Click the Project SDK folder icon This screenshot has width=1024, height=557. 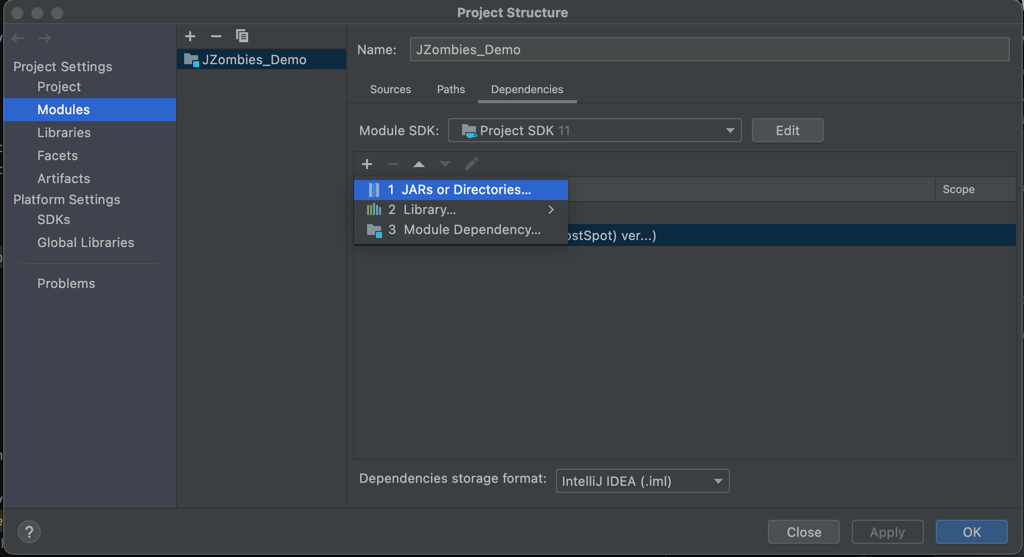[x=469, y=131]
